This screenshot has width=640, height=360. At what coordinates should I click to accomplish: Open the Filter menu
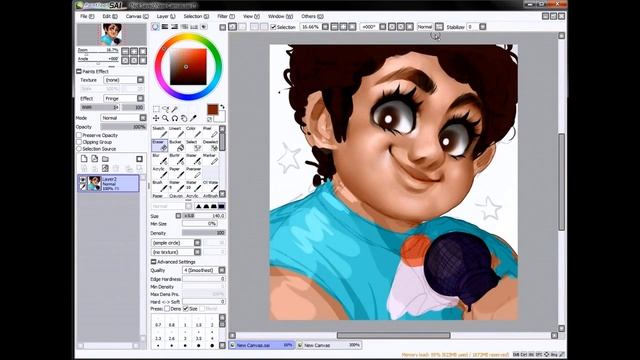point(226,16)
